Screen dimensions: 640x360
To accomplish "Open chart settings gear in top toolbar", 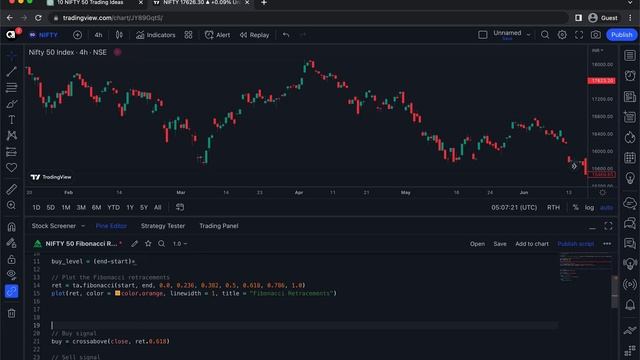I will tap(562, 35).
